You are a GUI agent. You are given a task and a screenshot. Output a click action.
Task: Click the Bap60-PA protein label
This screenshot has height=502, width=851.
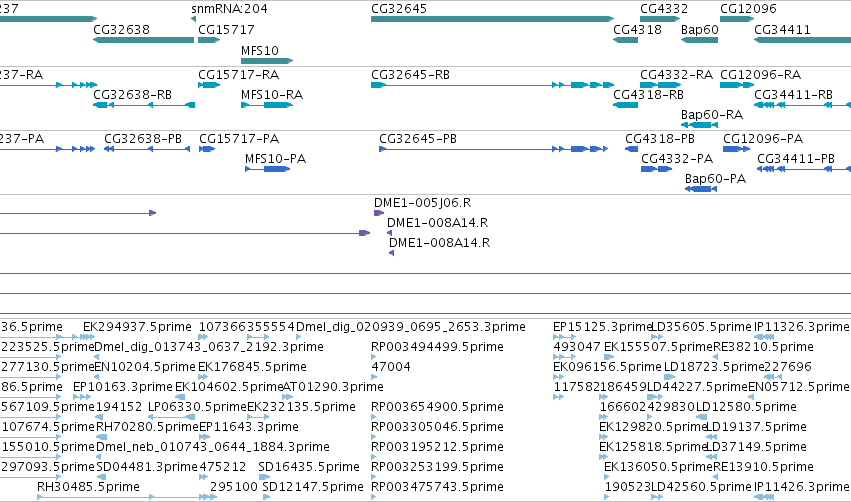[x=715, y=179]
